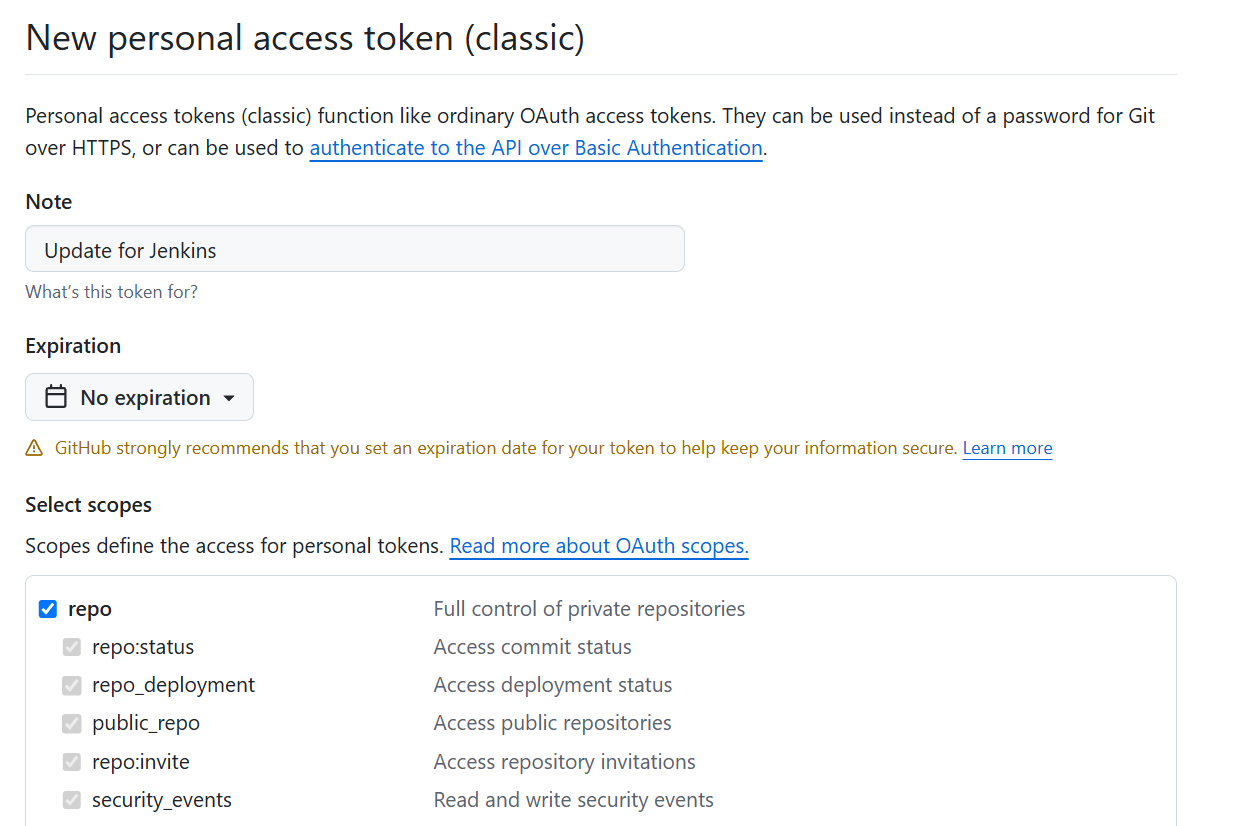Click the warning triangle icon beside the expiration notice
Screen dimensions: 1235x826
tap(35, 448)
